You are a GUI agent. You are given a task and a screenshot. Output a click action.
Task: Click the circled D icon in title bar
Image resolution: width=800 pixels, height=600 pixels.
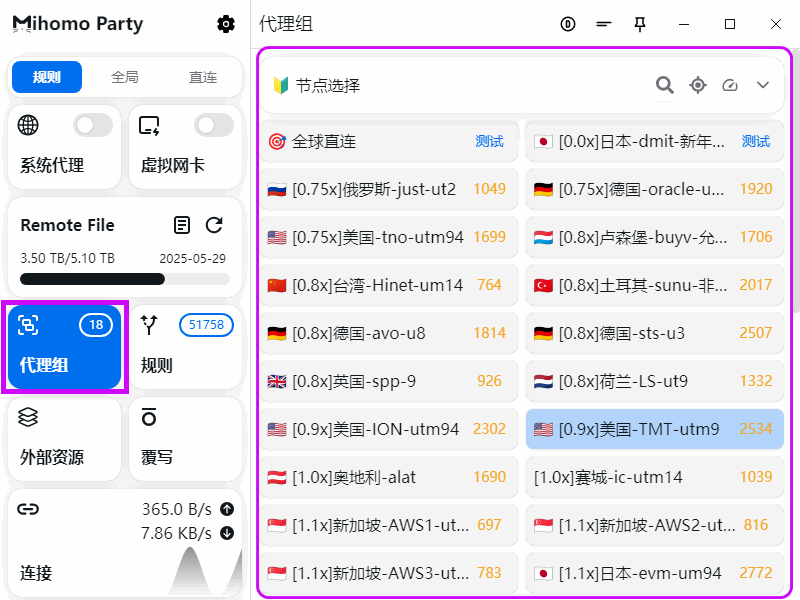pos(568,24)
